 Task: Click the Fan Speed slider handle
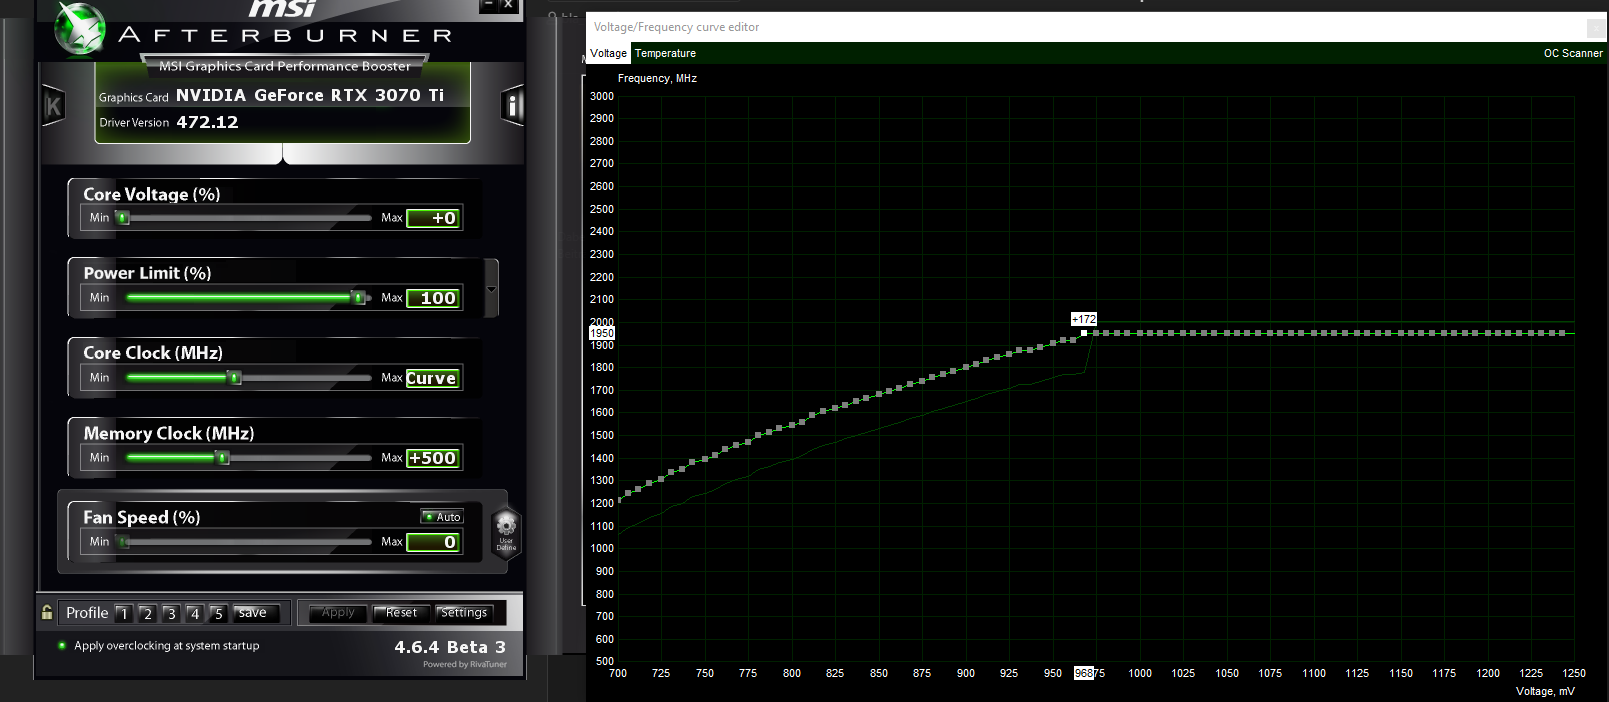[x=123, y=541]
